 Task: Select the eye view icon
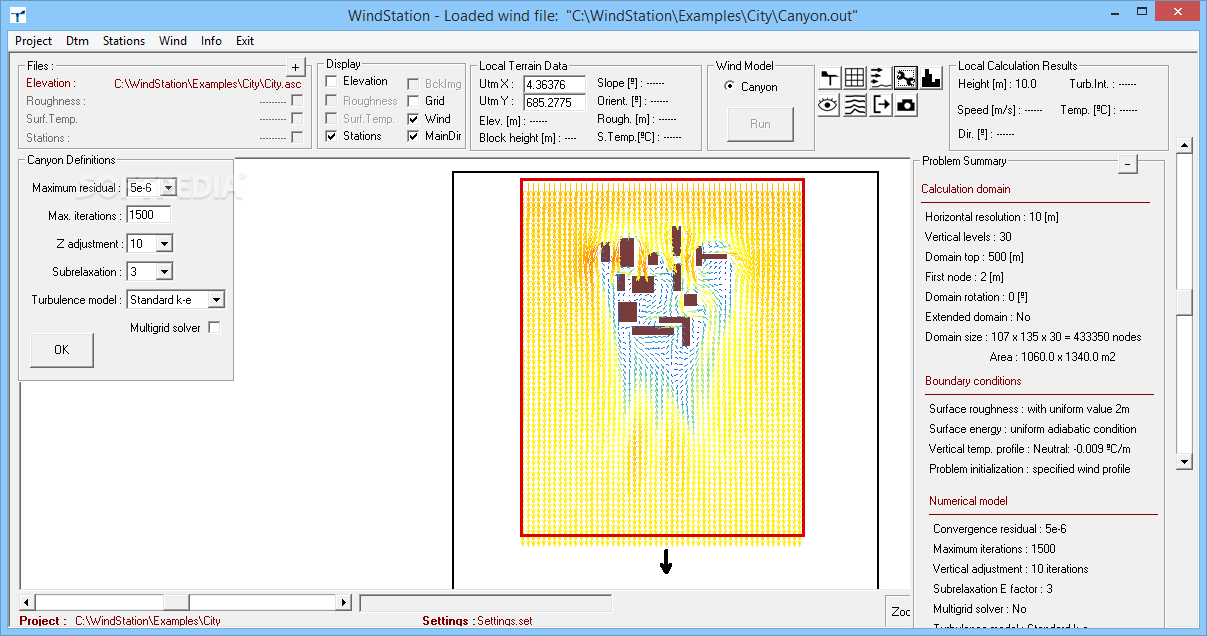point(829,105)
